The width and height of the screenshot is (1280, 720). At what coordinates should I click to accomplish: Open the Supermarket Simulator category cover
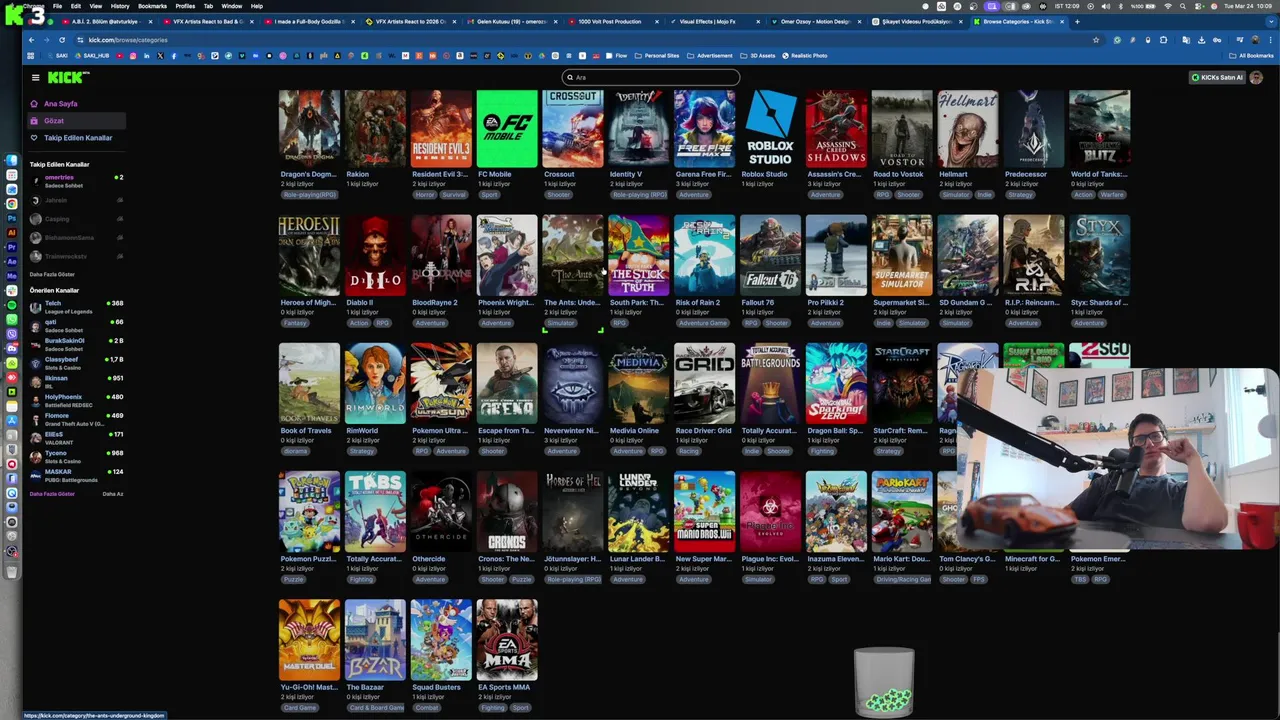tap(902, 256)
